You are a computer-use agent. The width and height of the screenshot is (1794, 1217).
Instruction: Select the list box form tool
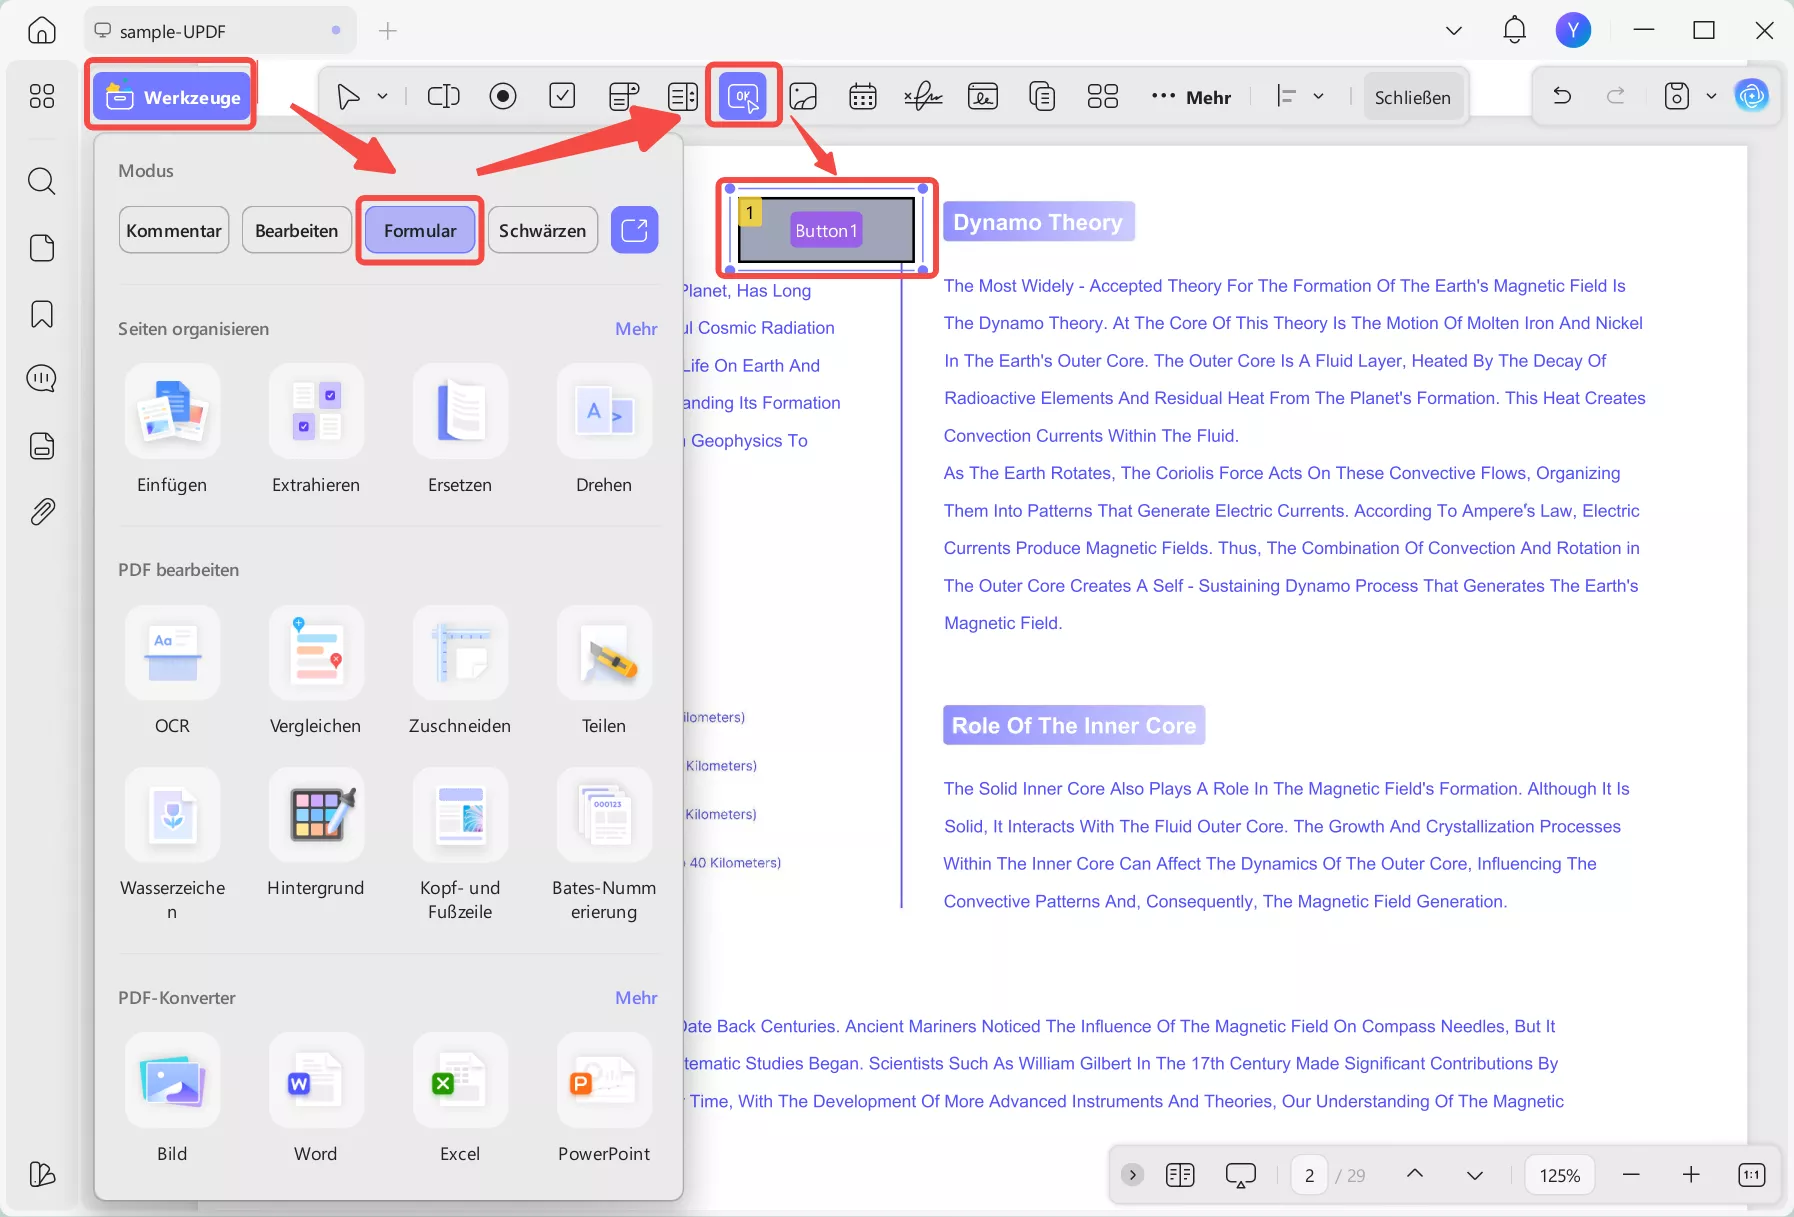tap(683, 96)
